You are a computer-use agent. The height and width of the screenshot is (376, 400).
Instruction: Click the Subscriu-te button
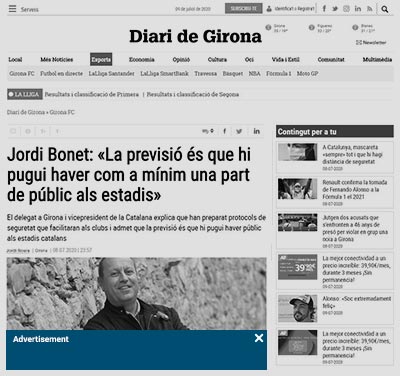244,9
